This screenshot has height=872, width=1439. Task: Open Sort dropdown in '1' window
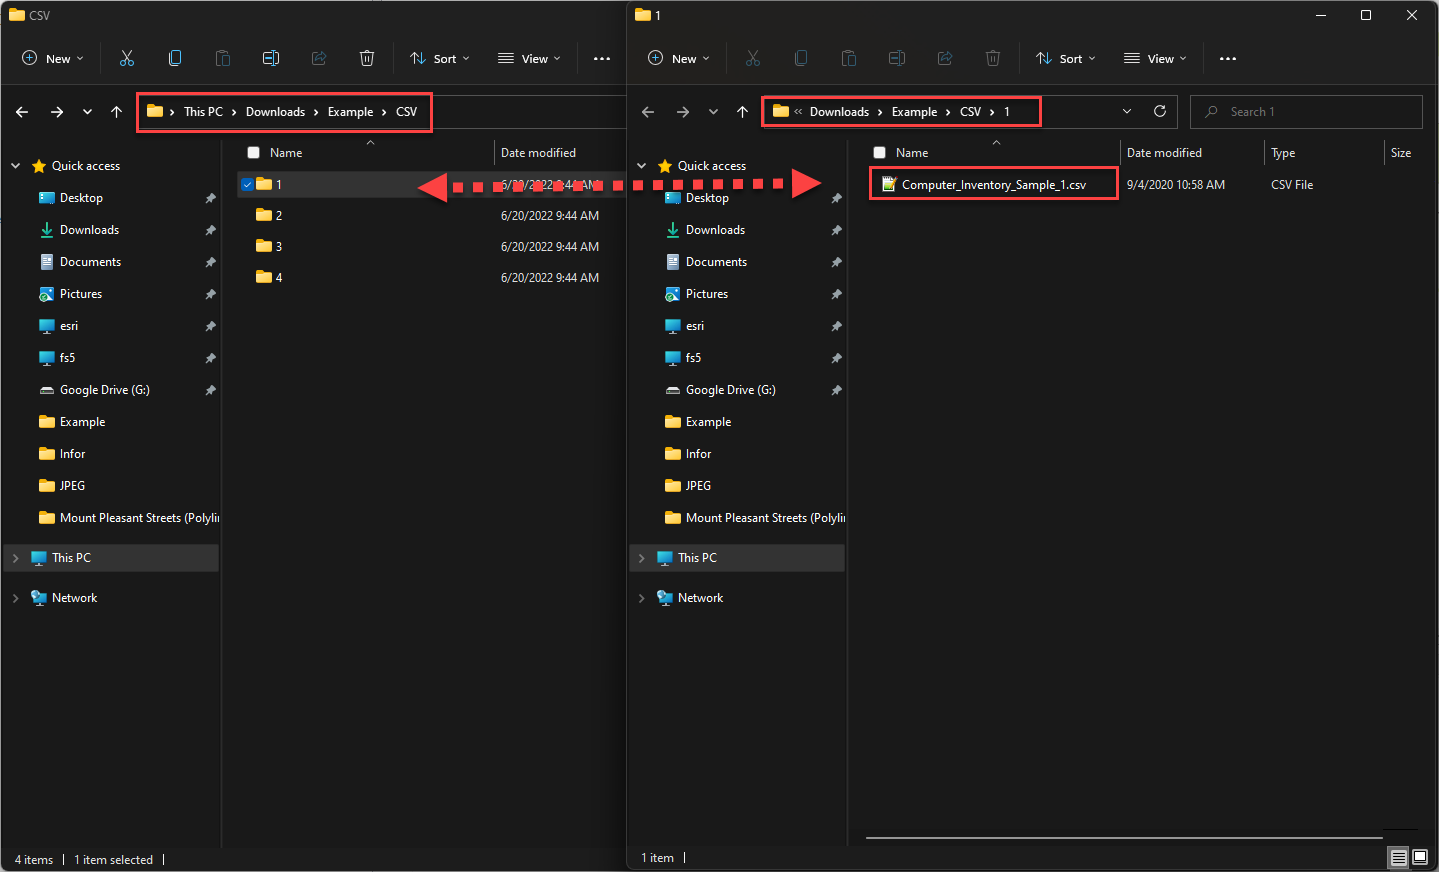(1066, 58)
